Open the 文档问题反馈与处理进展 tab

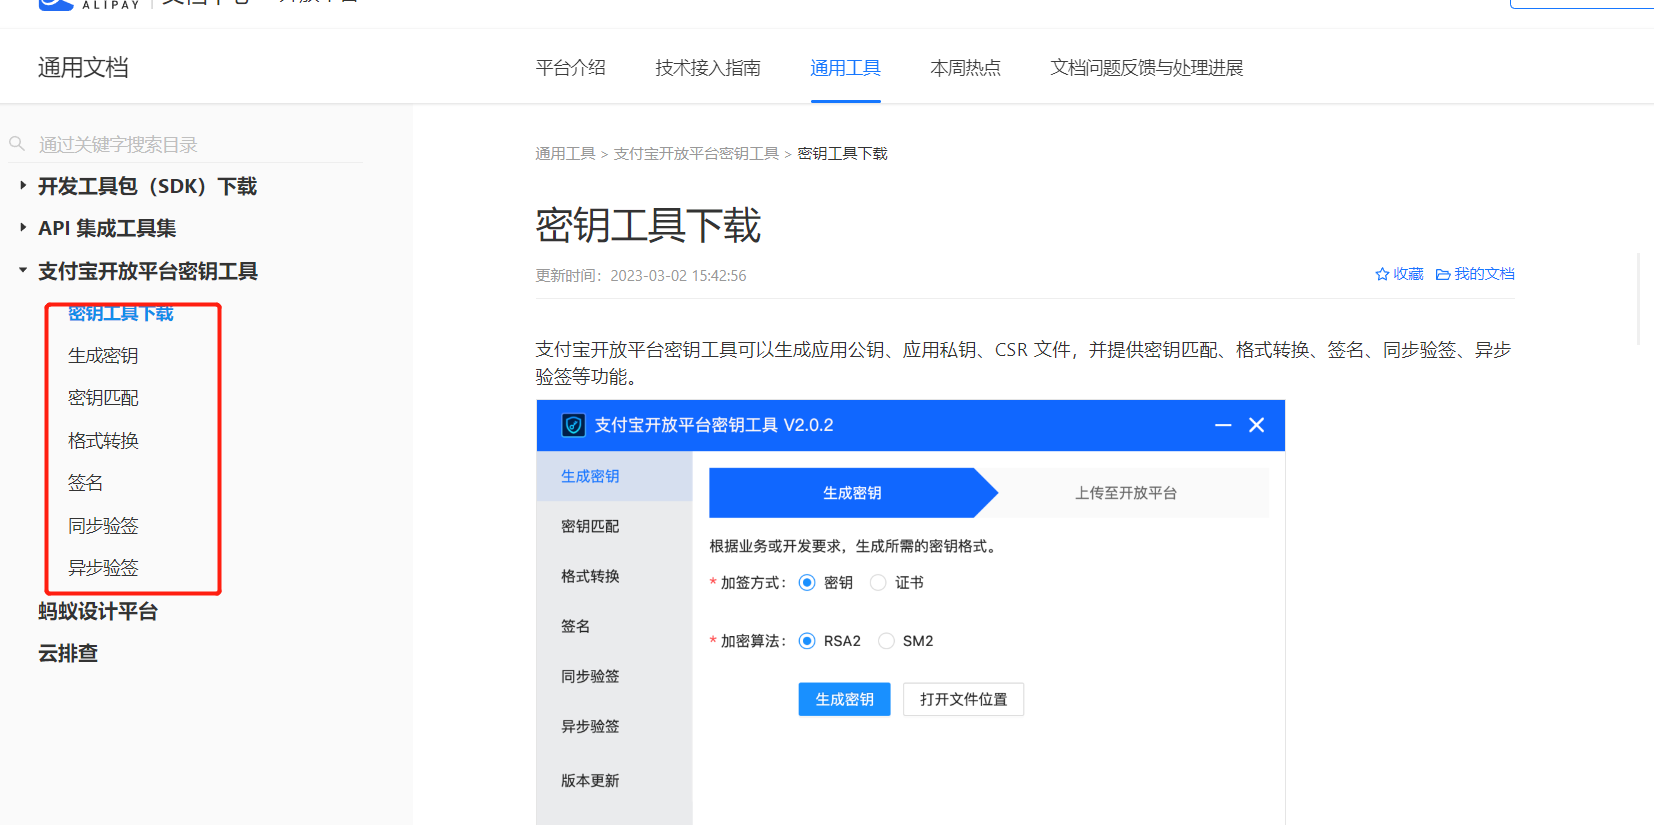[x=1147, y=68]
